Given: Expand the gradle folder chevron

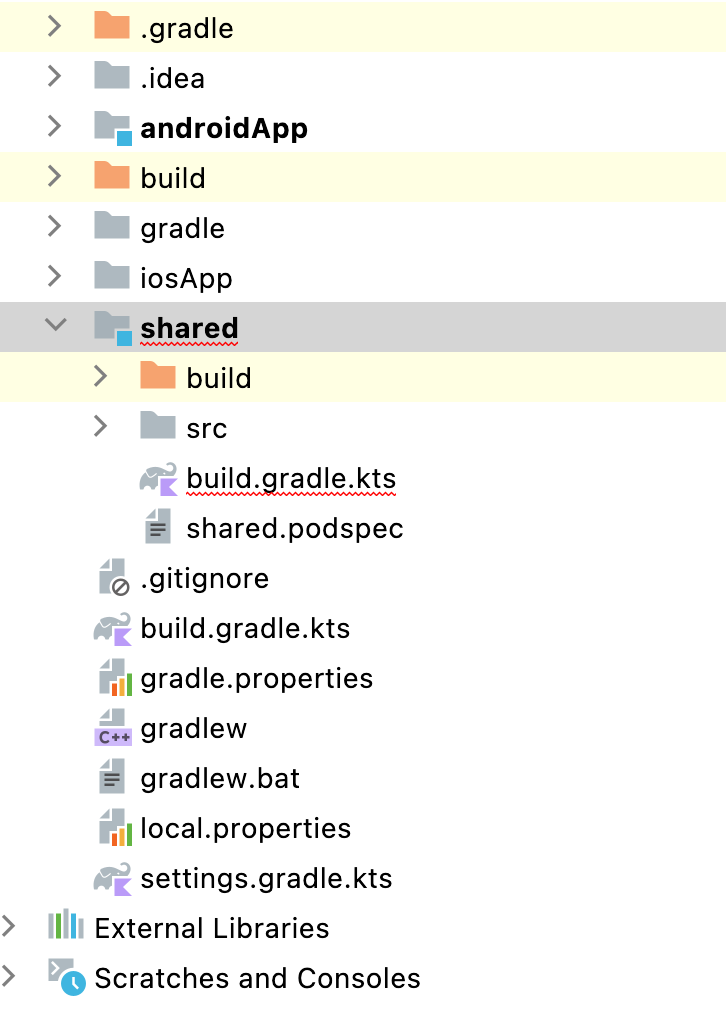Looking at the screenshot, I should [x=55, y=227].
